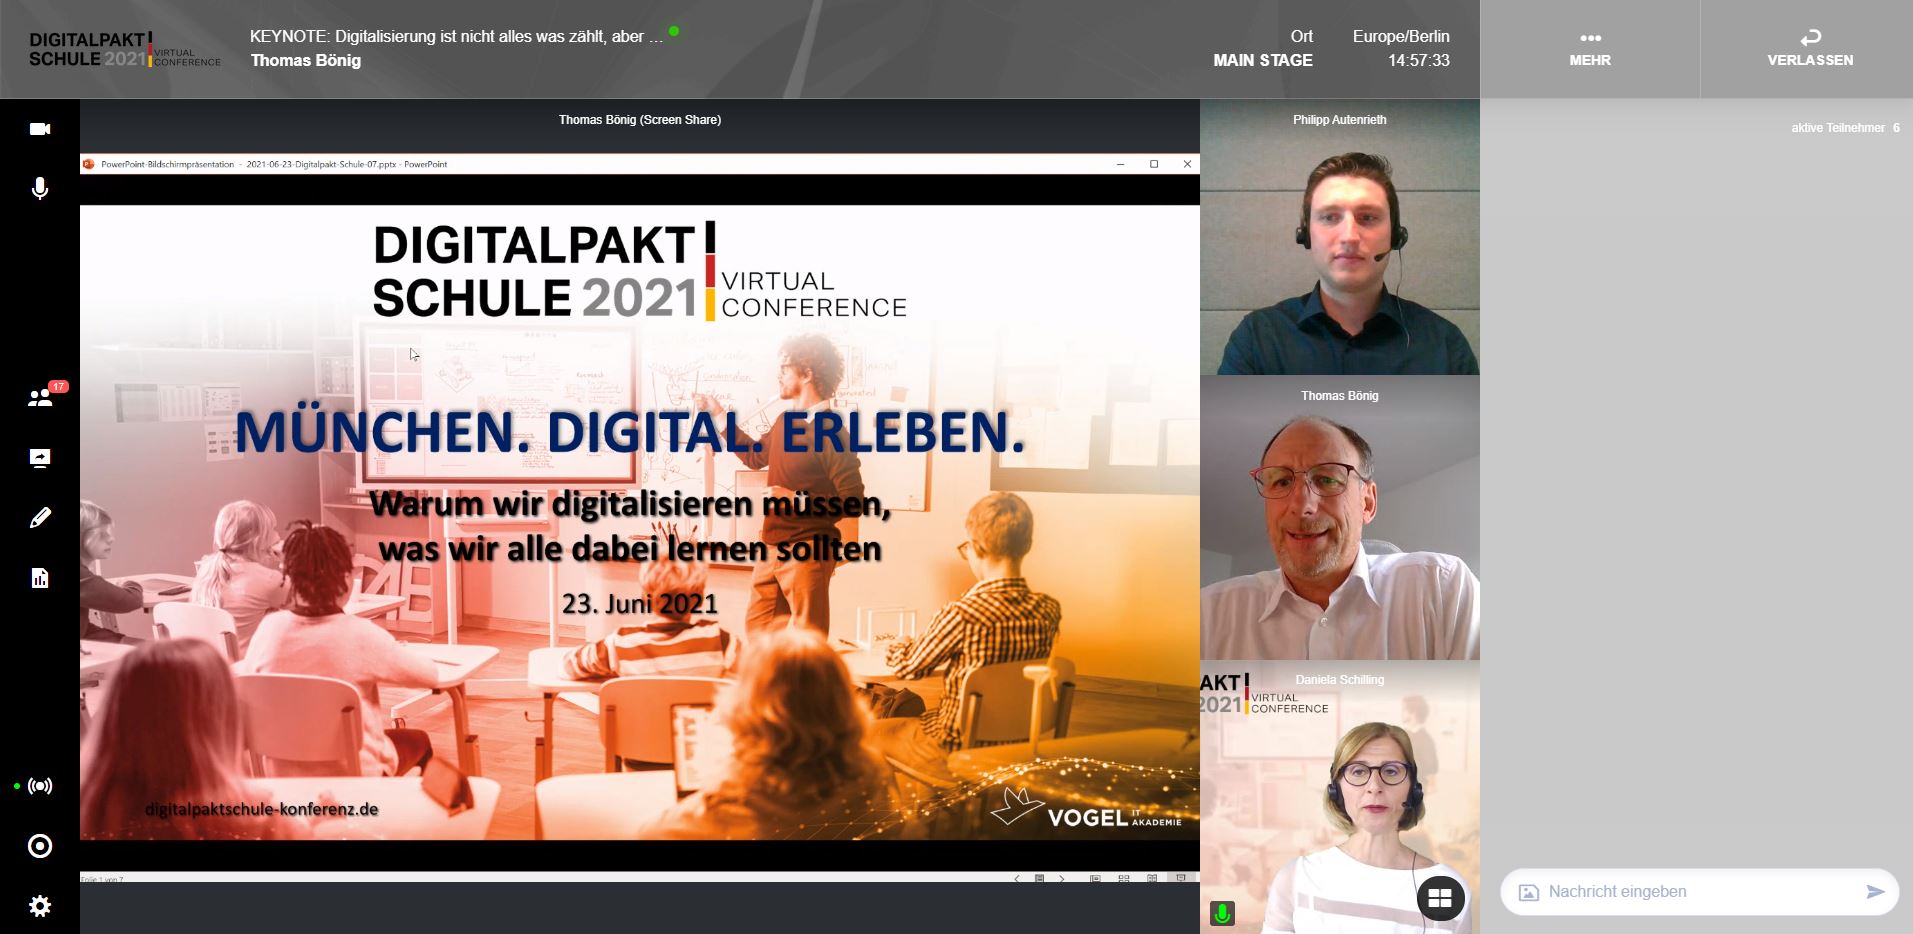Switch to reading view icon
Image resolution: width=1913 pixels, height=934 pixels.
pyautogui.click(x=1152, y=878)
